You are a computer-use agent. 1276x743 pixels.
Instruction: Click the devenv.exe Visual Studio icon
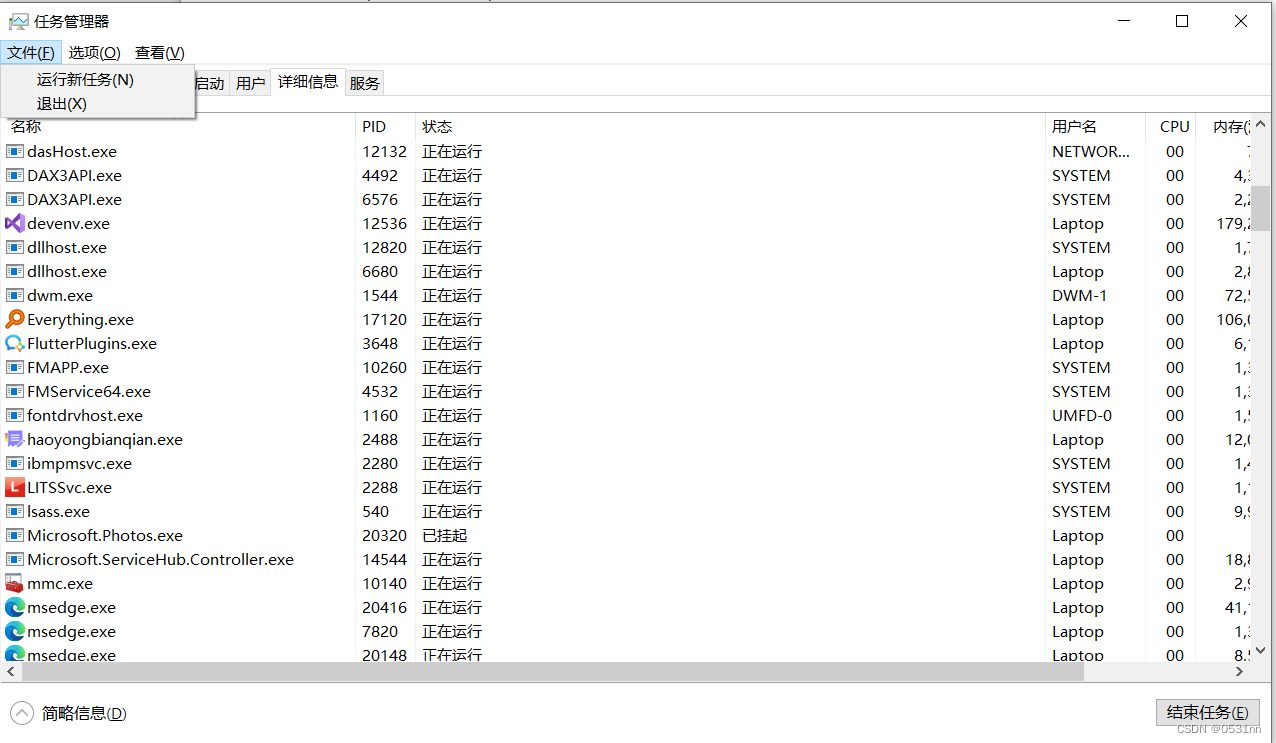[x=15, y=224]
